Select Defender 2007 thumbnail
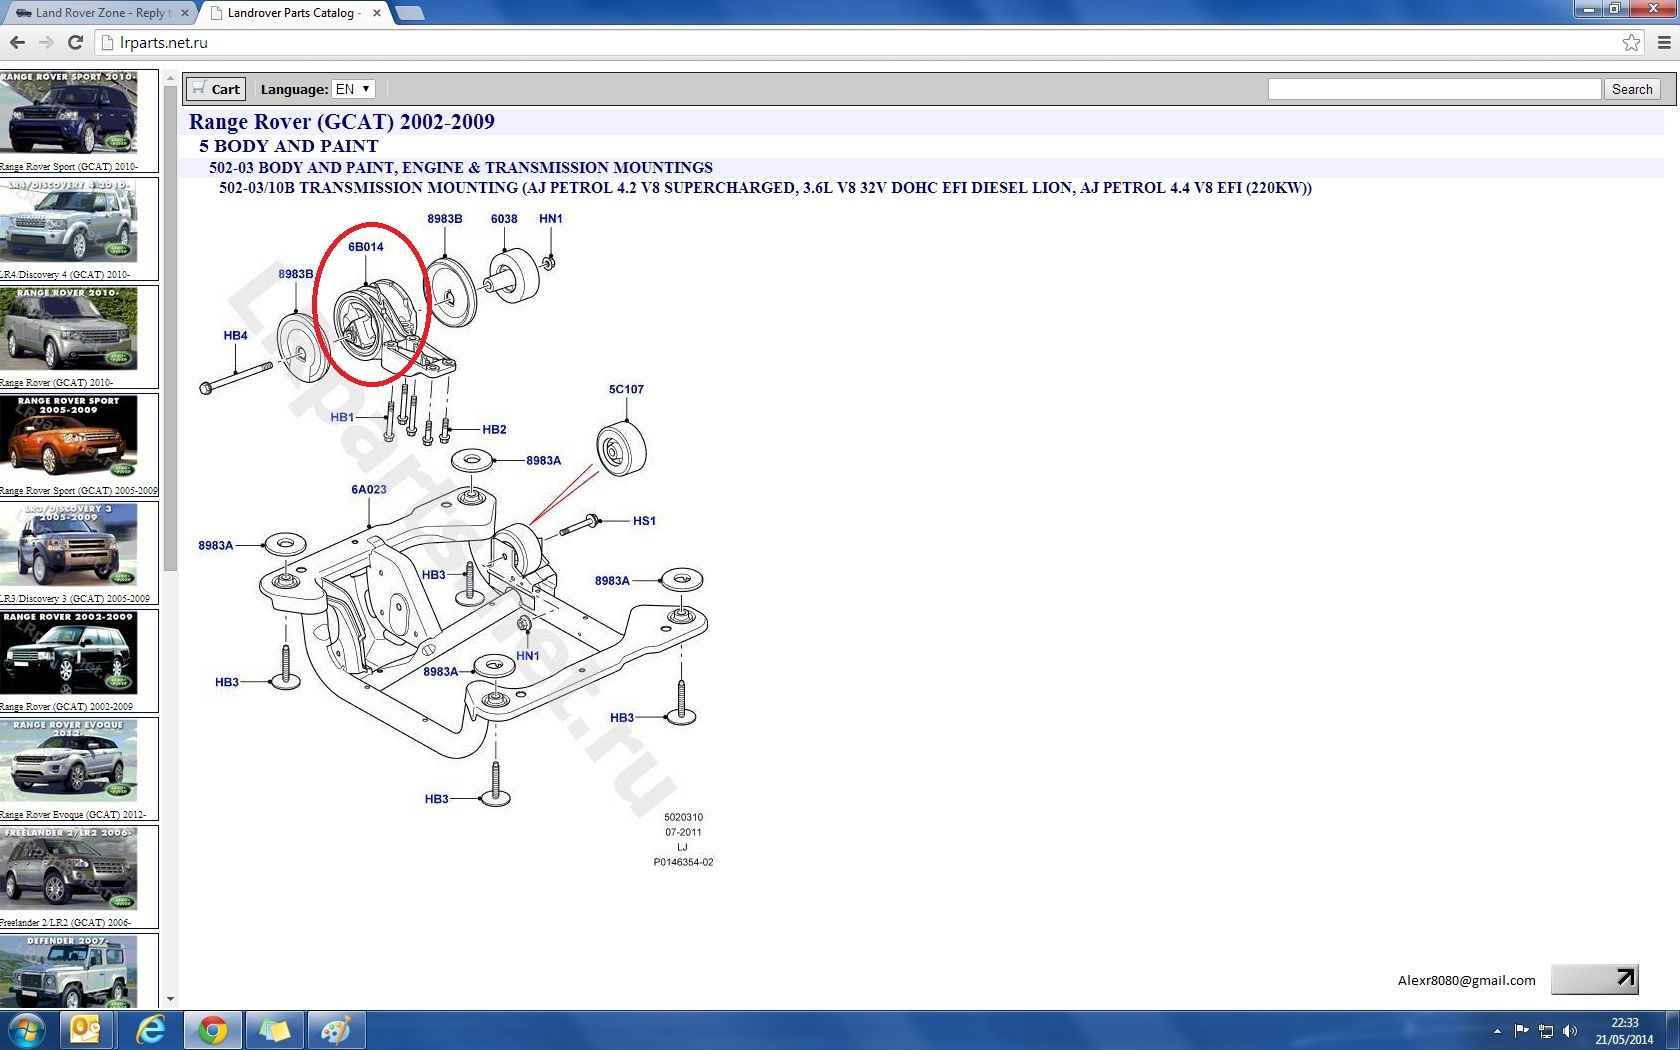1680x1050 pixels. [70, 972]
